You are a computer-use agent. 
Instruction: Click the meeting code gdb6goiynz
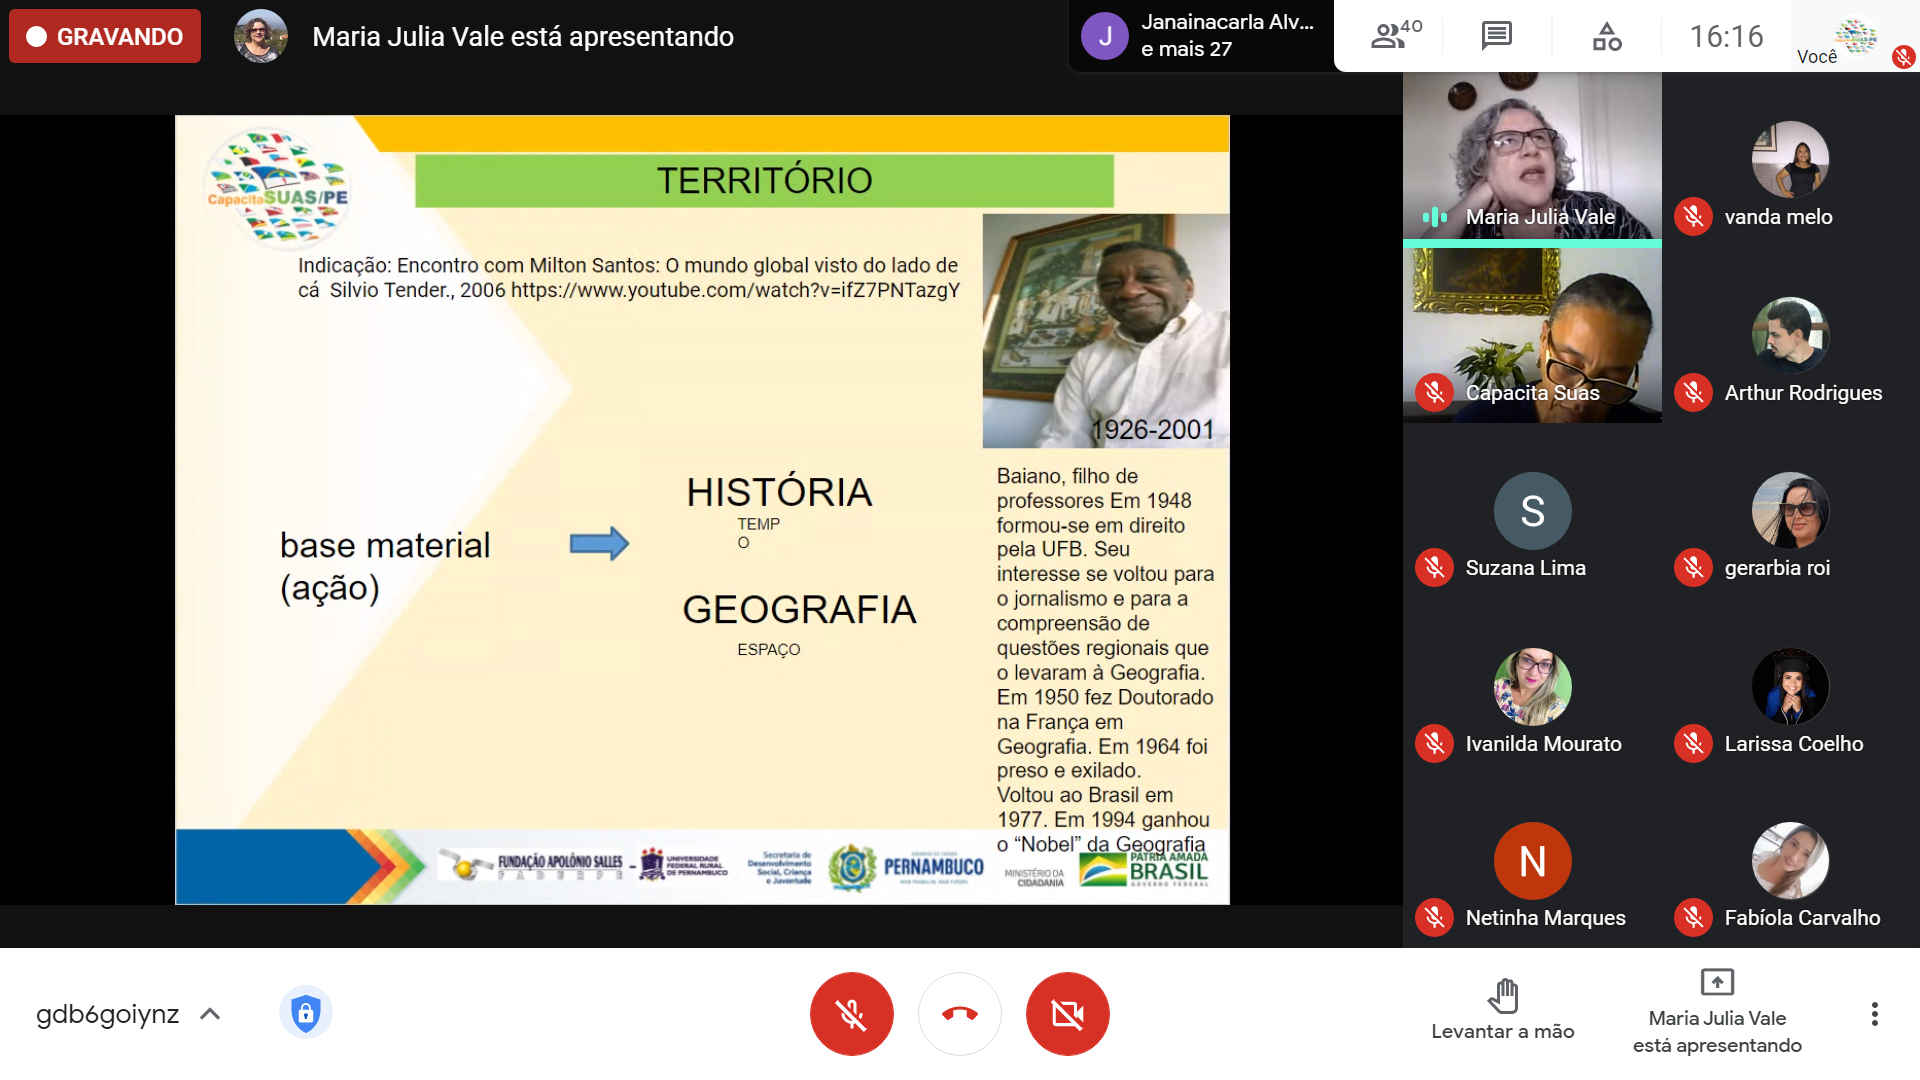107,1014
